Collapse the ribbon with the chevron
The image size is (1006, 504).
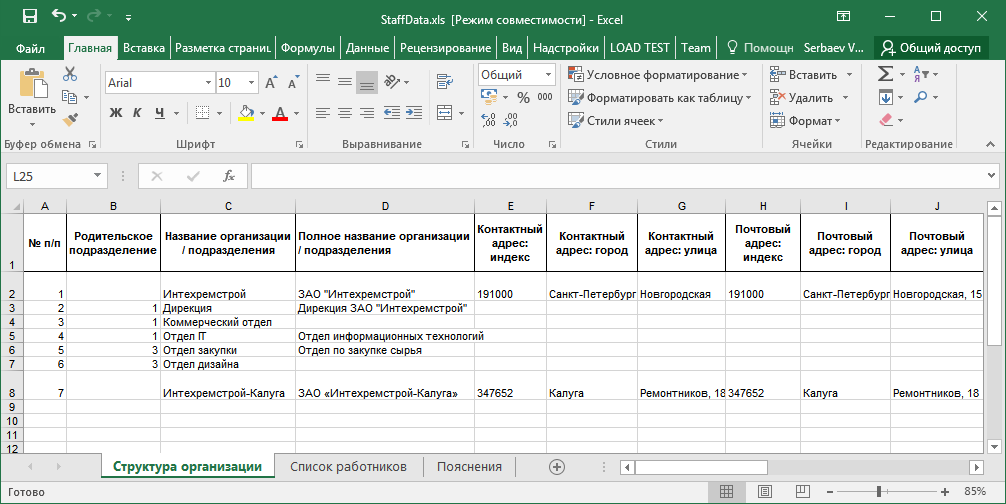[991, 145]
